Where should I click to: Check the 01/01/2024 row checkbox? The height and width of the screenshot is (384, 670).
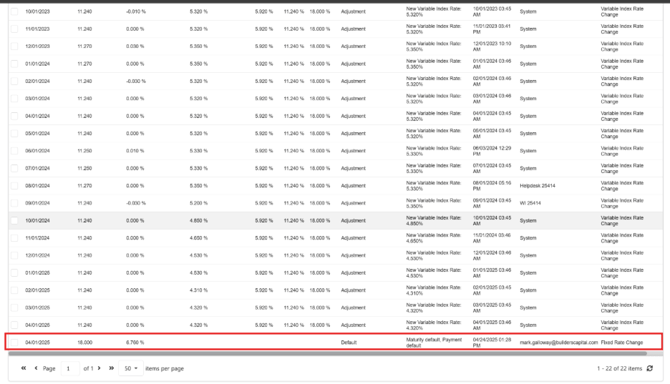(x=14, y=64)
